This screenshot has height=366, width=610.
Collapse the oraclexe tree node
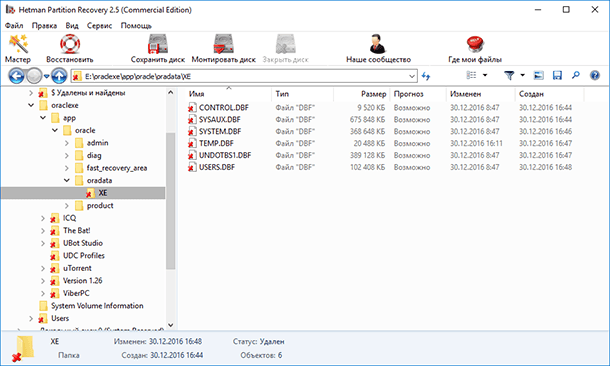click(x=31, y=105)
